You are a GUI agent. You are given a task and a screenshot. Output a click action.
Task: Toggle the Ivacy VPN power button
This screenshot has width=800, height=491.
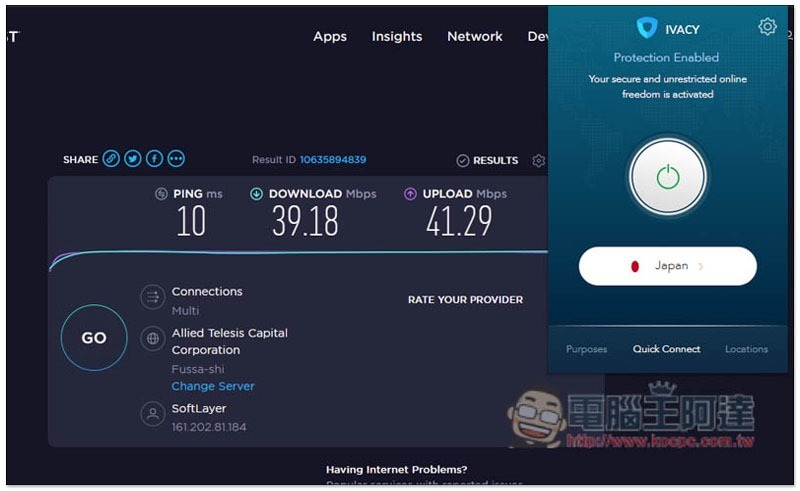(668, 177)
